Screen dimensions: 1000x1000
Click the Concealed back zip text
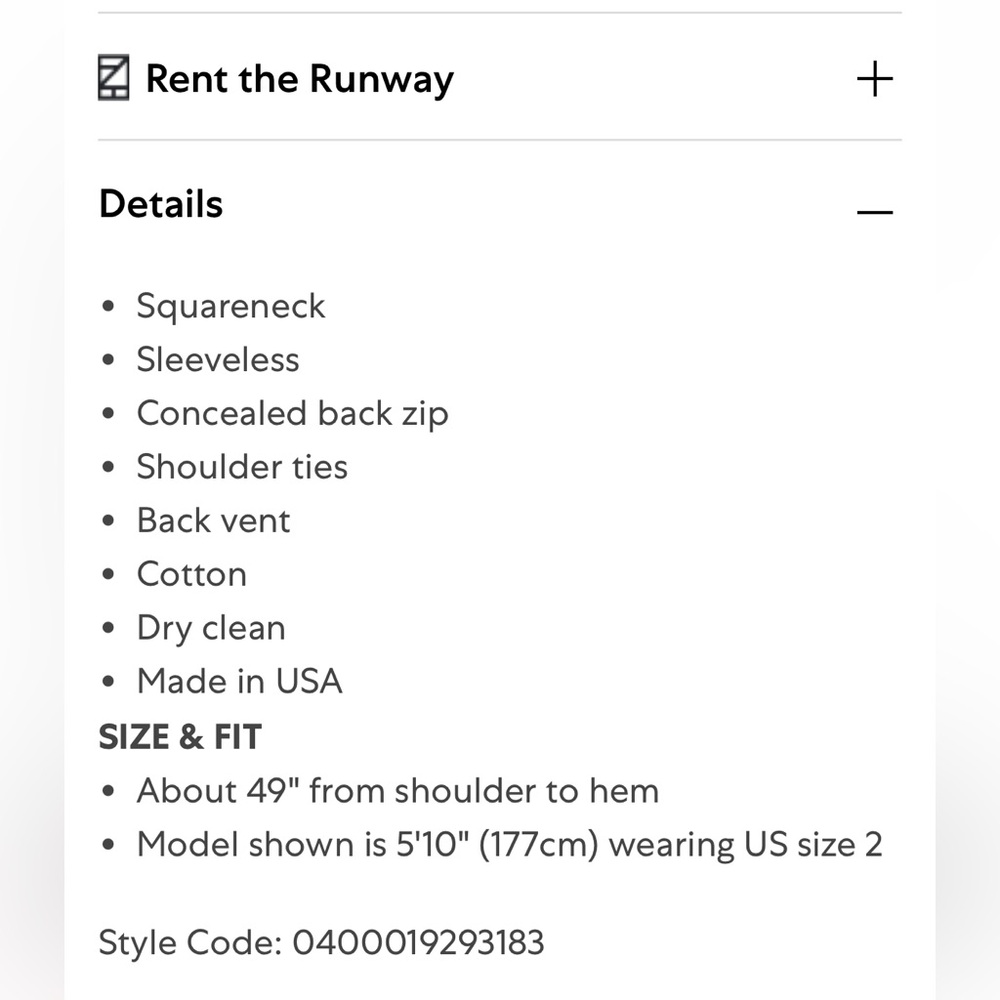click(292, 414)
